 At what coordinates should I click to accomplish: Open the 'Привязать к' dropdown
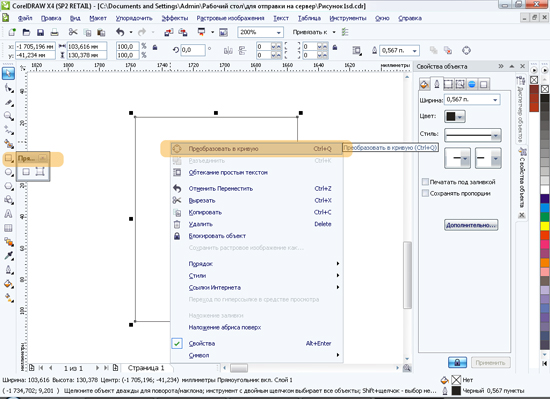click(334, 32)
